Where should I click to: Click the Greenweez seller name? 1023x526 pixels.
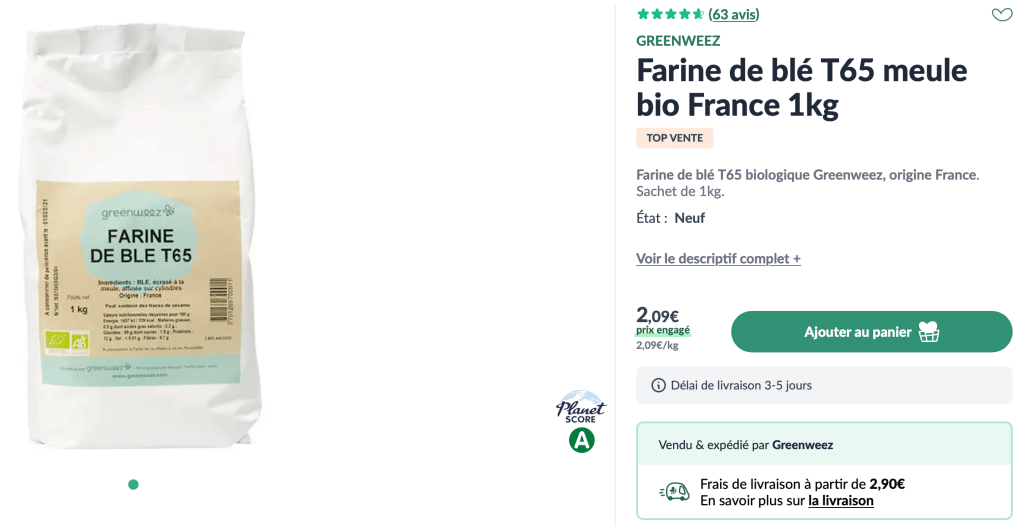pos(802,444)
